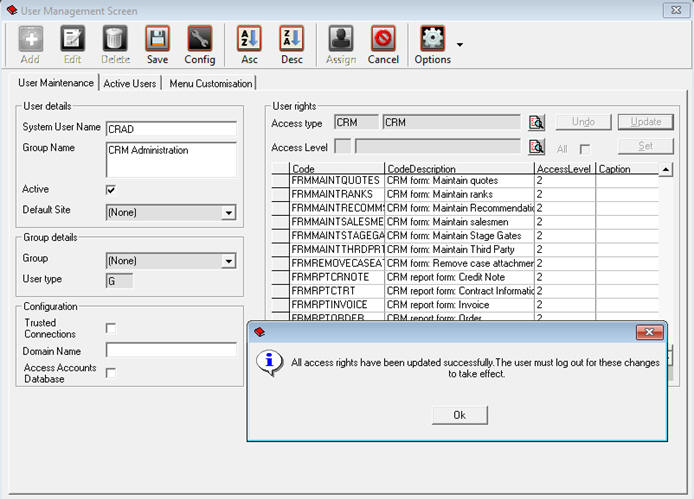Click the AccessLevel column header
Viewport: 694px width, 499px height.
(565, 169)
